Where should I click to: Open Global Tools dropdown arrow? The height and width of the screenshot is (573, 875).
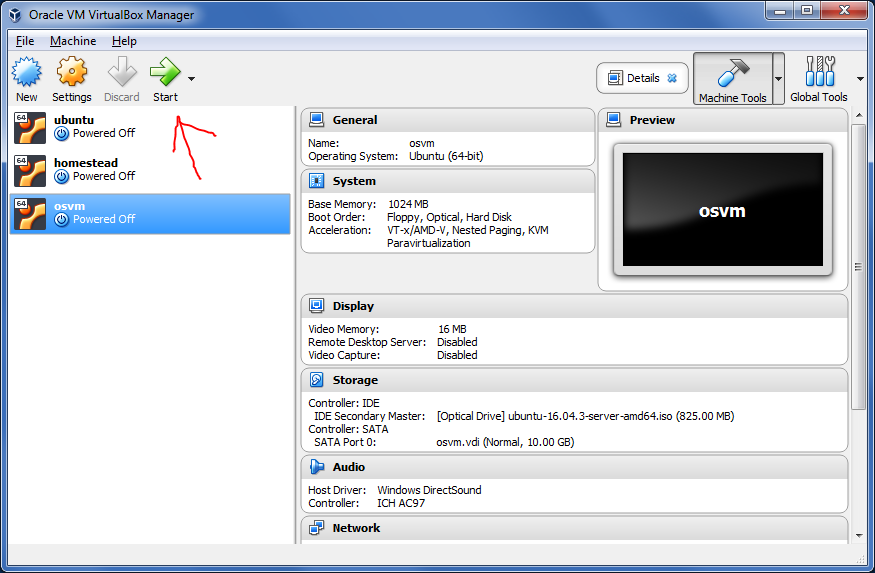(x=860, y=79)
